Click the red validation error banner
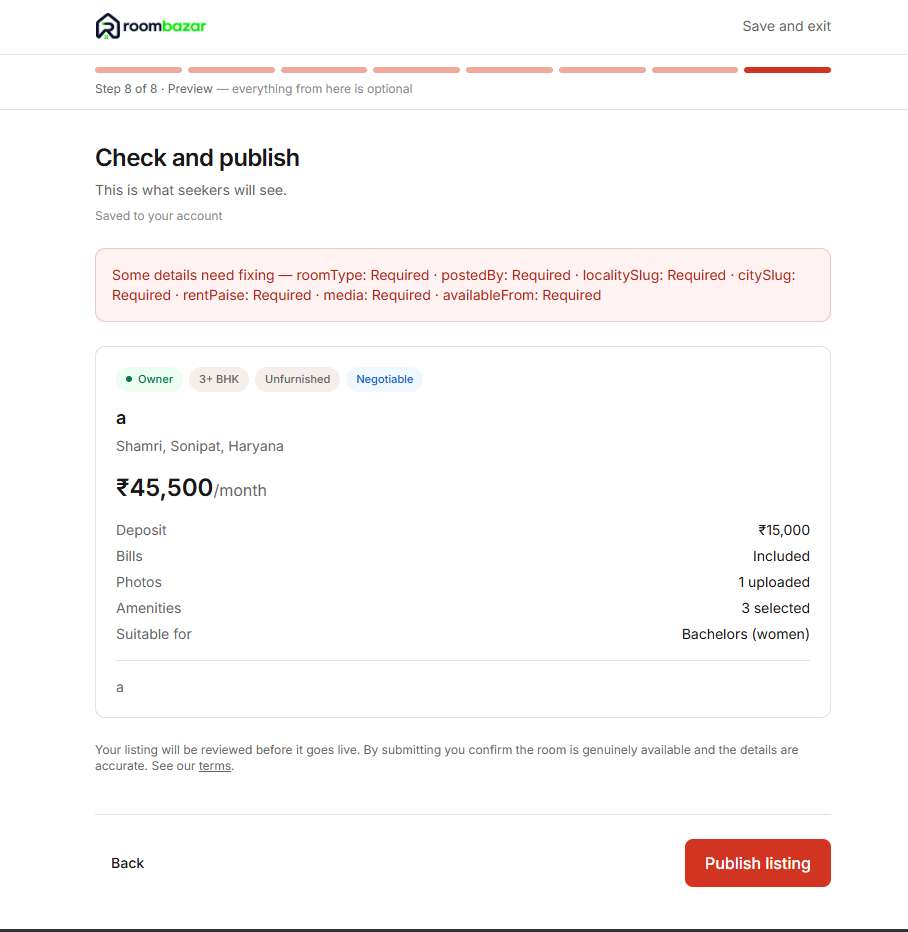The height and width of the screenshot is (932, 908). (463, 285)
